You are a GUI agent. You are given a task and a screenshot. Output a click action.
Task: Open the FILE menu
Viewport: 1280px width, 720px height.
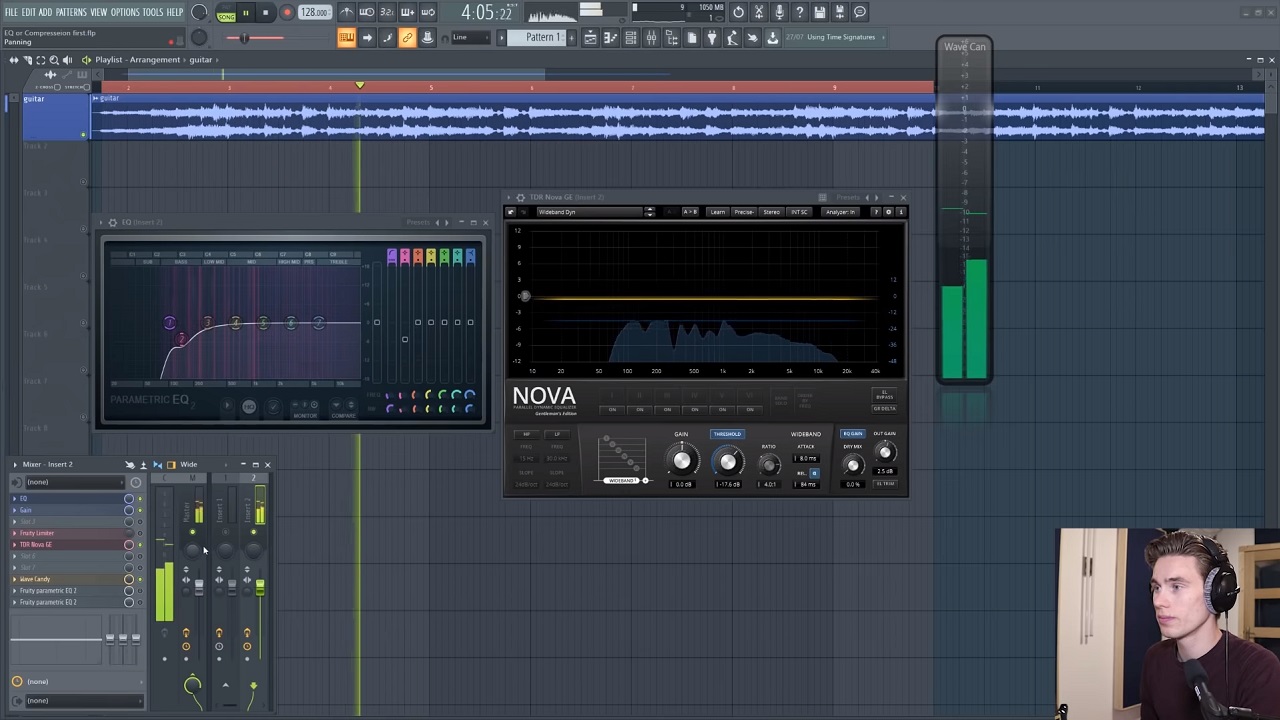[x=11, y=12]
